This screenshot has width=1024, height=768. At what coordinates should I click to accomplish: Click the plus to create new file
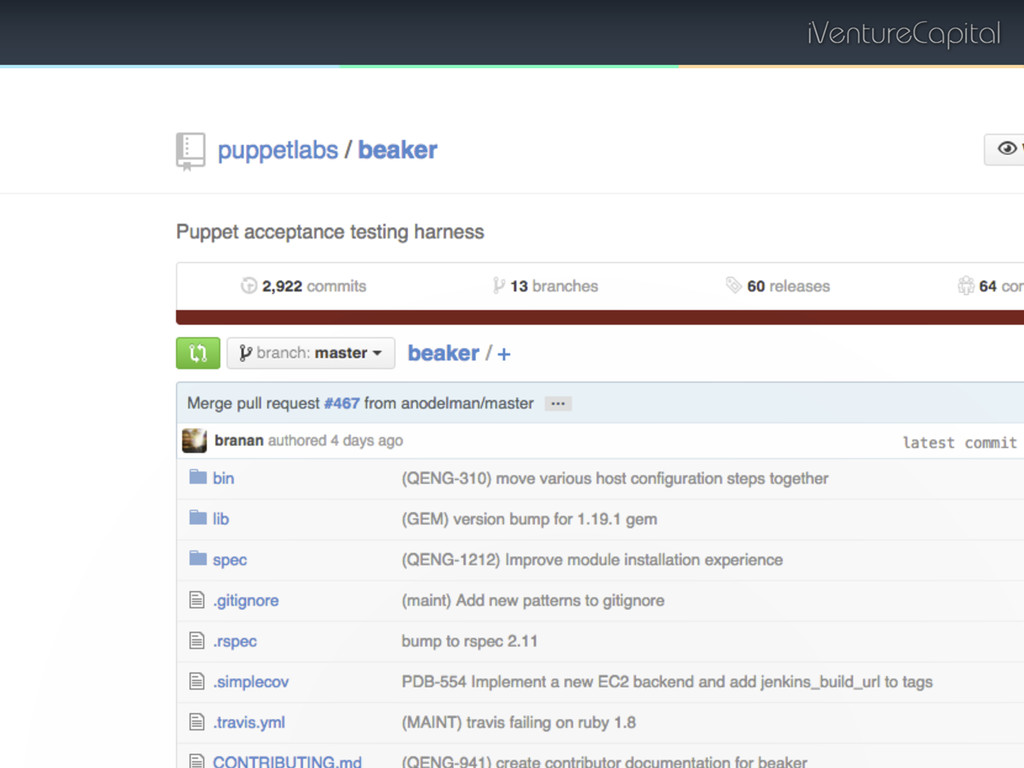(504, 355)
